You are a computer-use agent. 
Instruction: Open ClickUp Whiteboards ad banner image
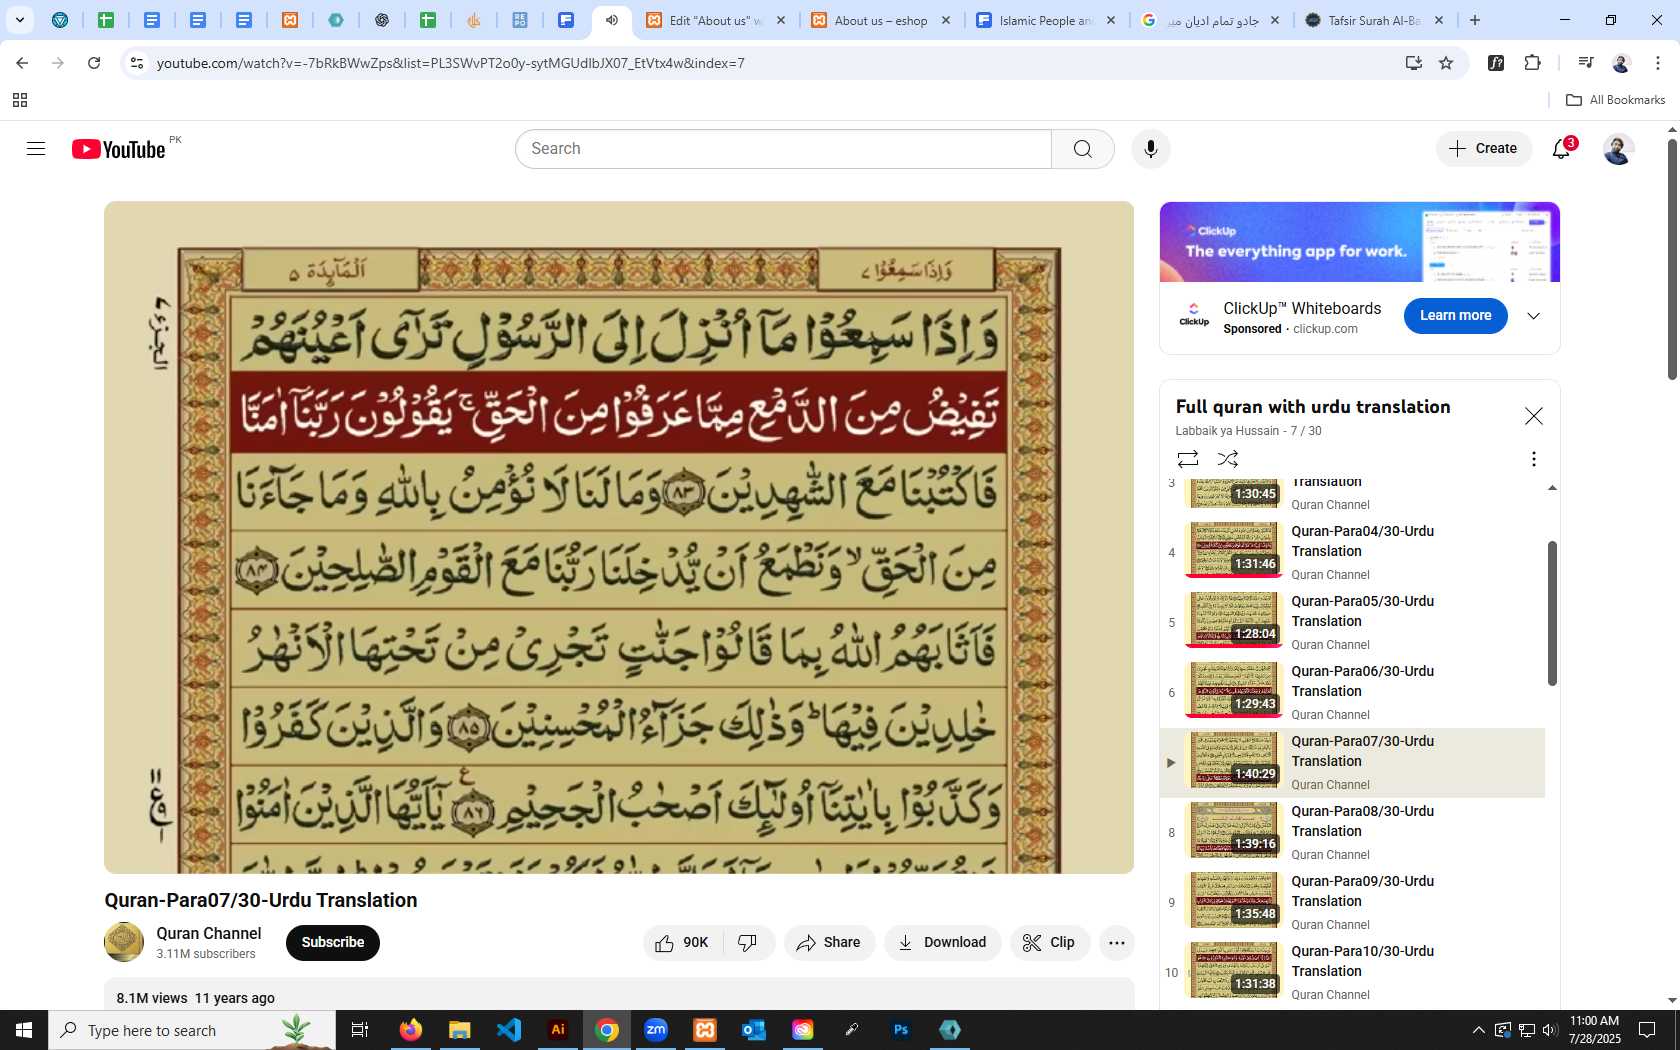coord(1360,242)
